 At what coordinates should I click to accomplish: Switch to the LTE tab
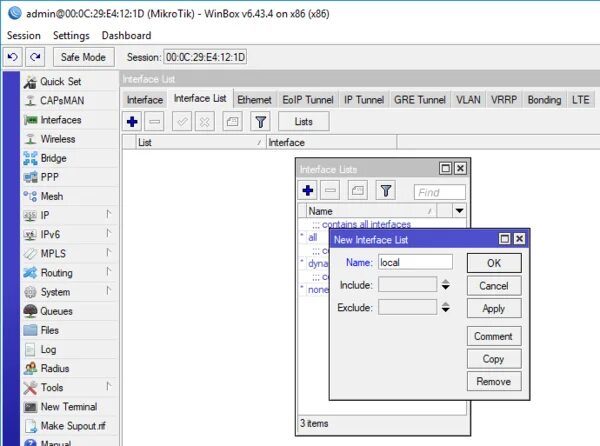pyautogui.click(x=580, y=100)
